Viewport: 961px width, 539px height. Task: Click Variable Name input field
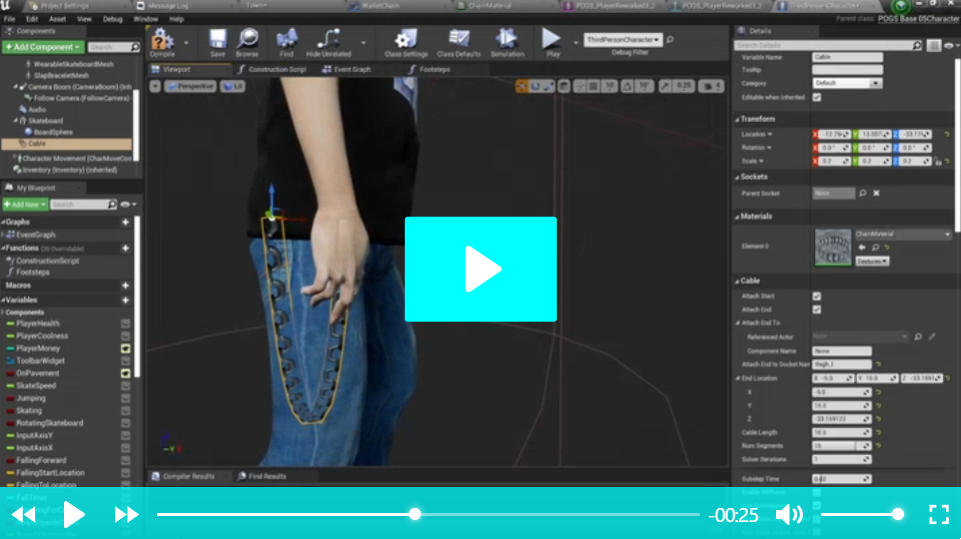point(848,57)
